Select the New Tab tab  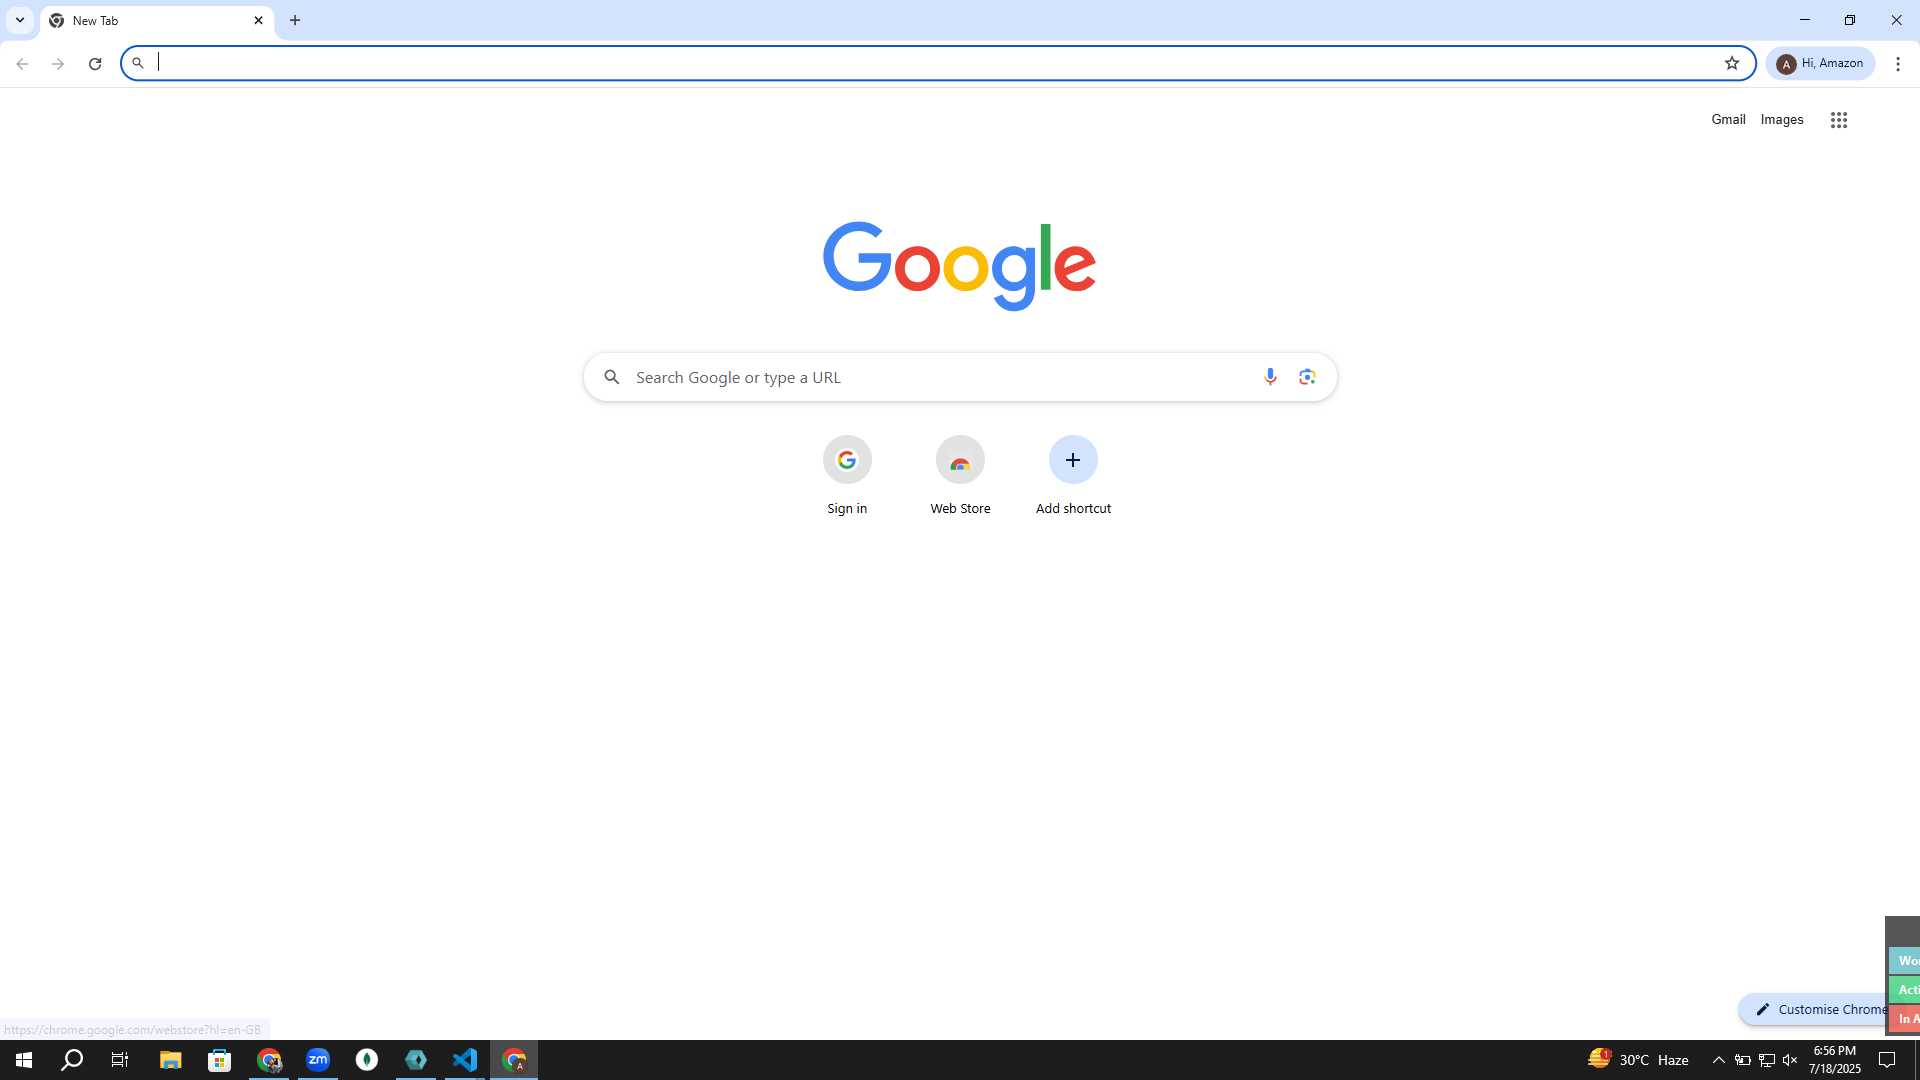[x=157, y=20]
